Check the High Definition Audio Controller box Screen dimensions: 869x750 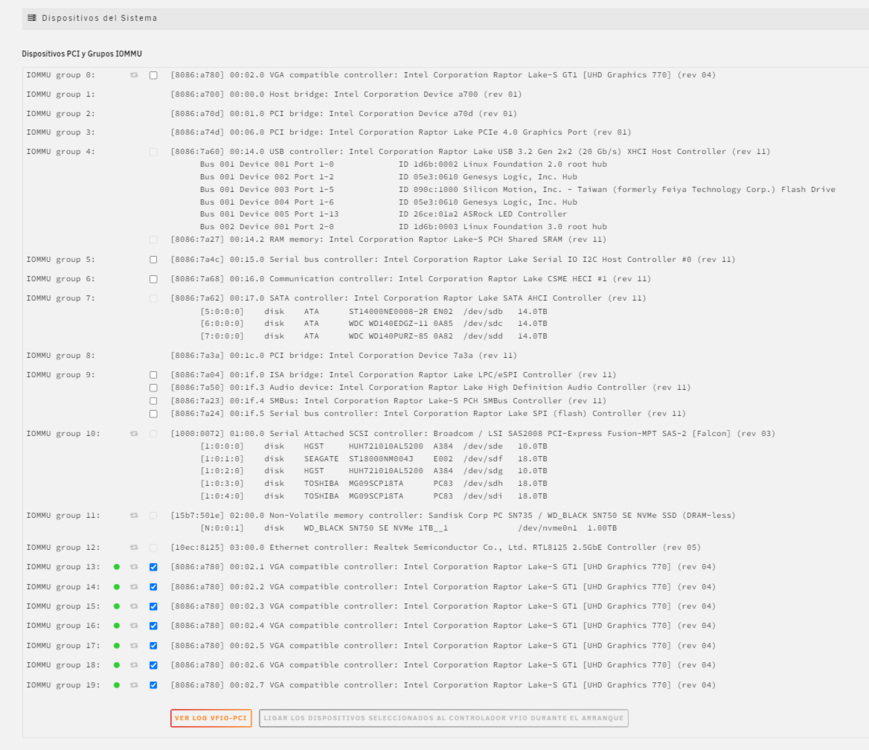tap(154, 388)
